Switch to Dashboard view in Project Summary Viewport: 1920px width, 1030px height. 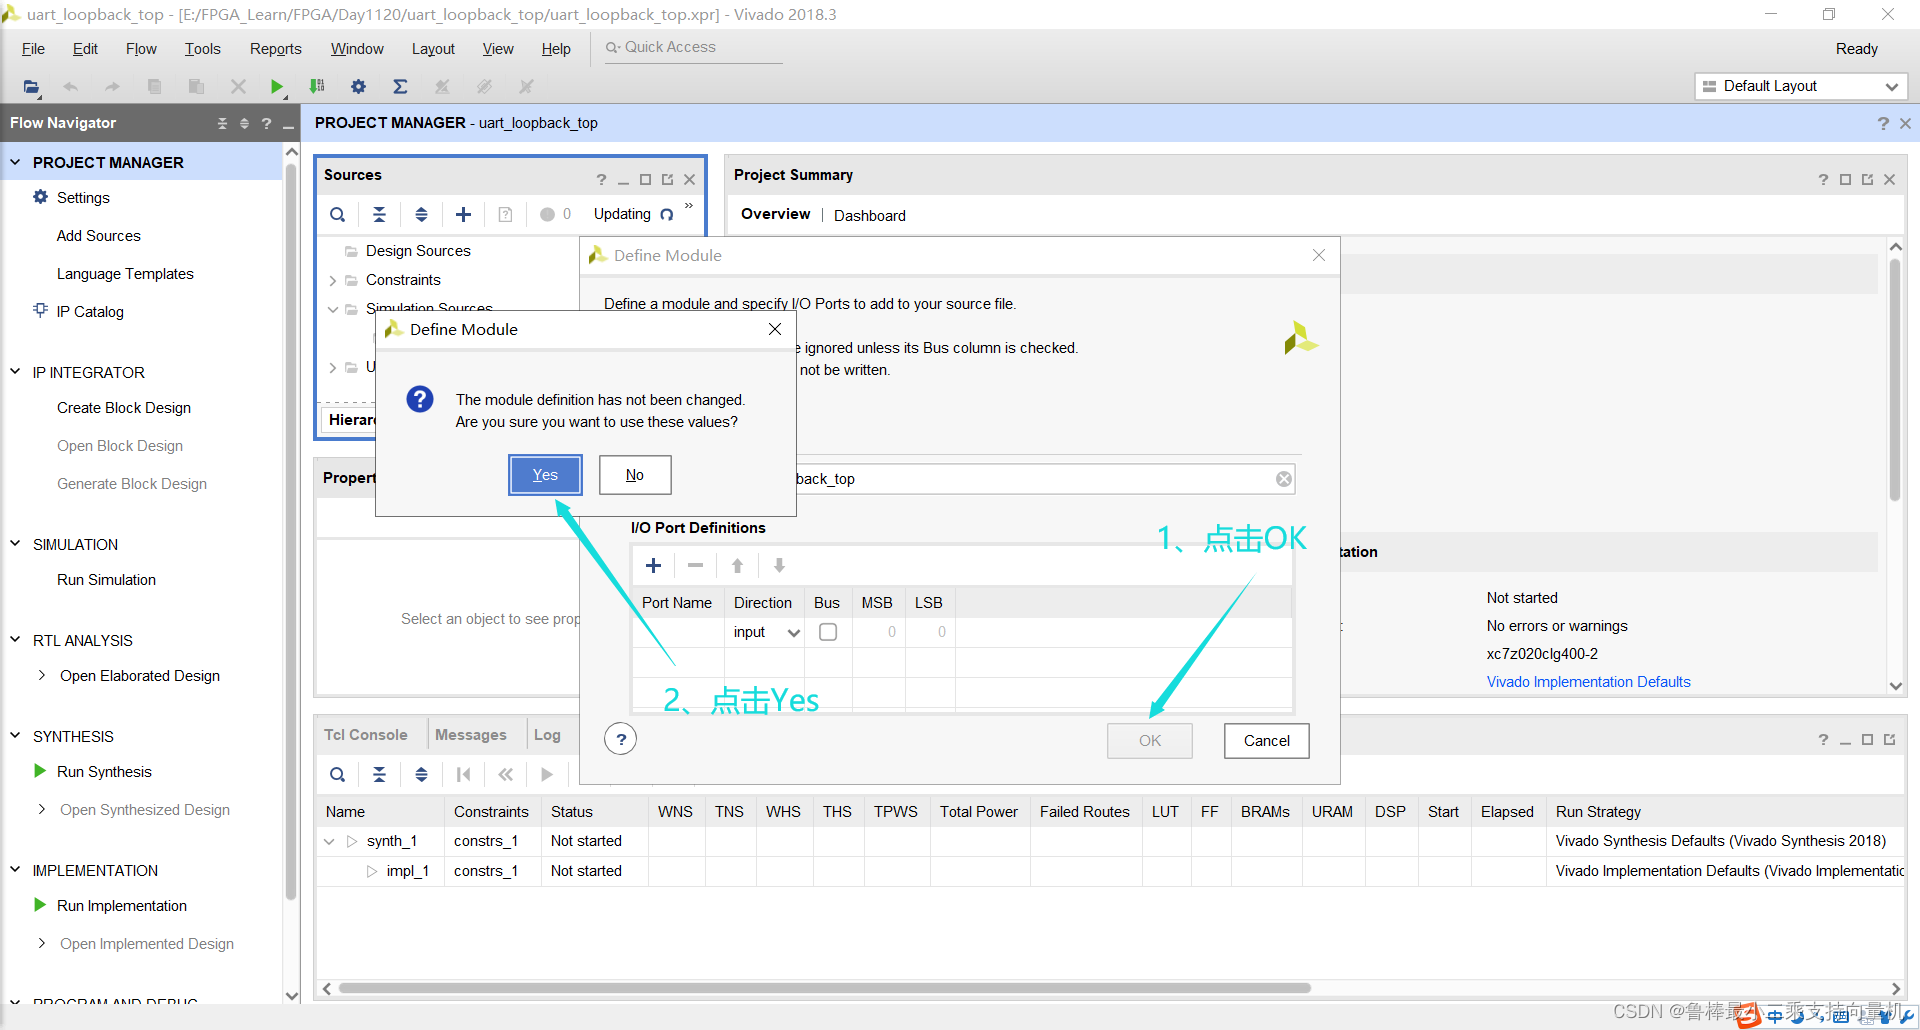pyautogui.click(x=869, y=215)
